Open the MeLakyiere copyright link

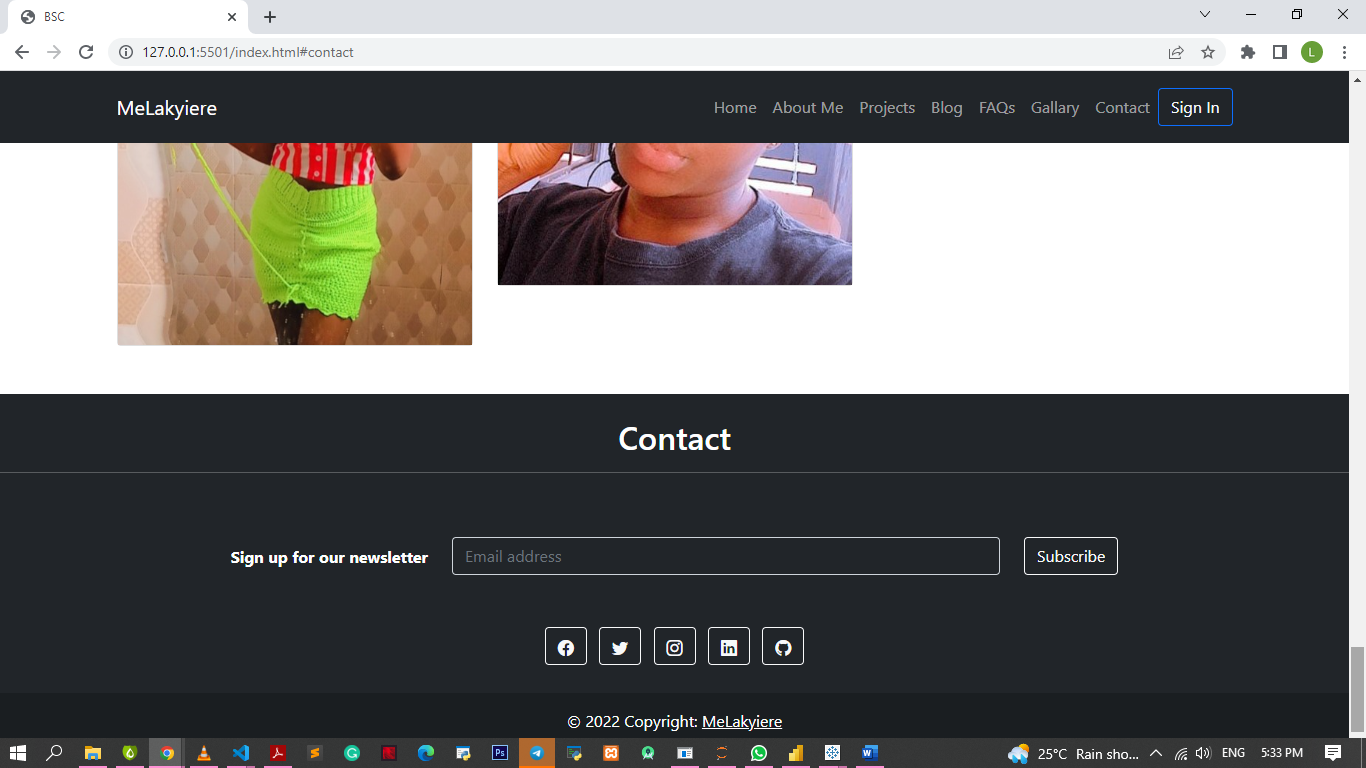point(742,721)
